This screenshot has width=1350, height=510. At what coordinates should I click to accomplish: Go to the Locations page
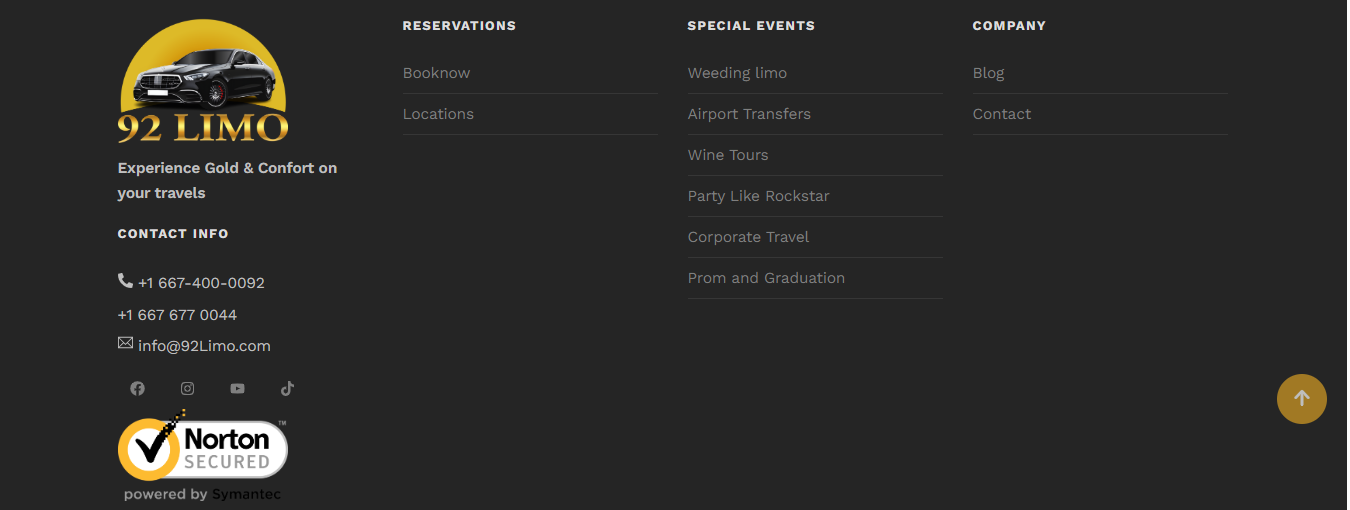[438, 114]
